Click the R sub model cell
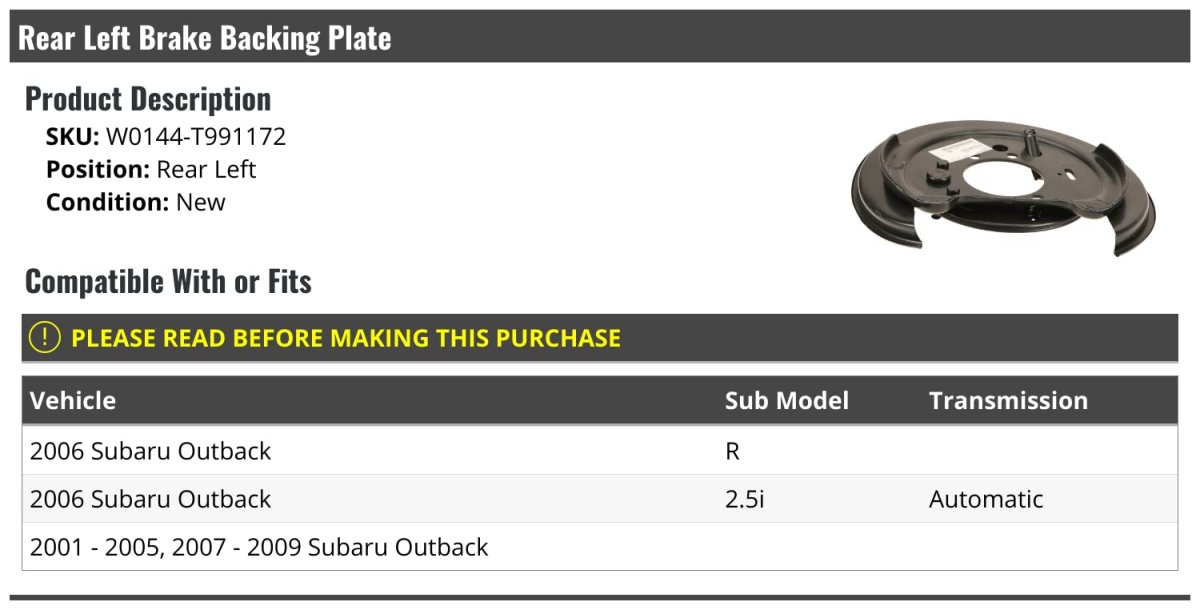Image resolution: width=1200 pixels, height=610 pixels. 732,451
